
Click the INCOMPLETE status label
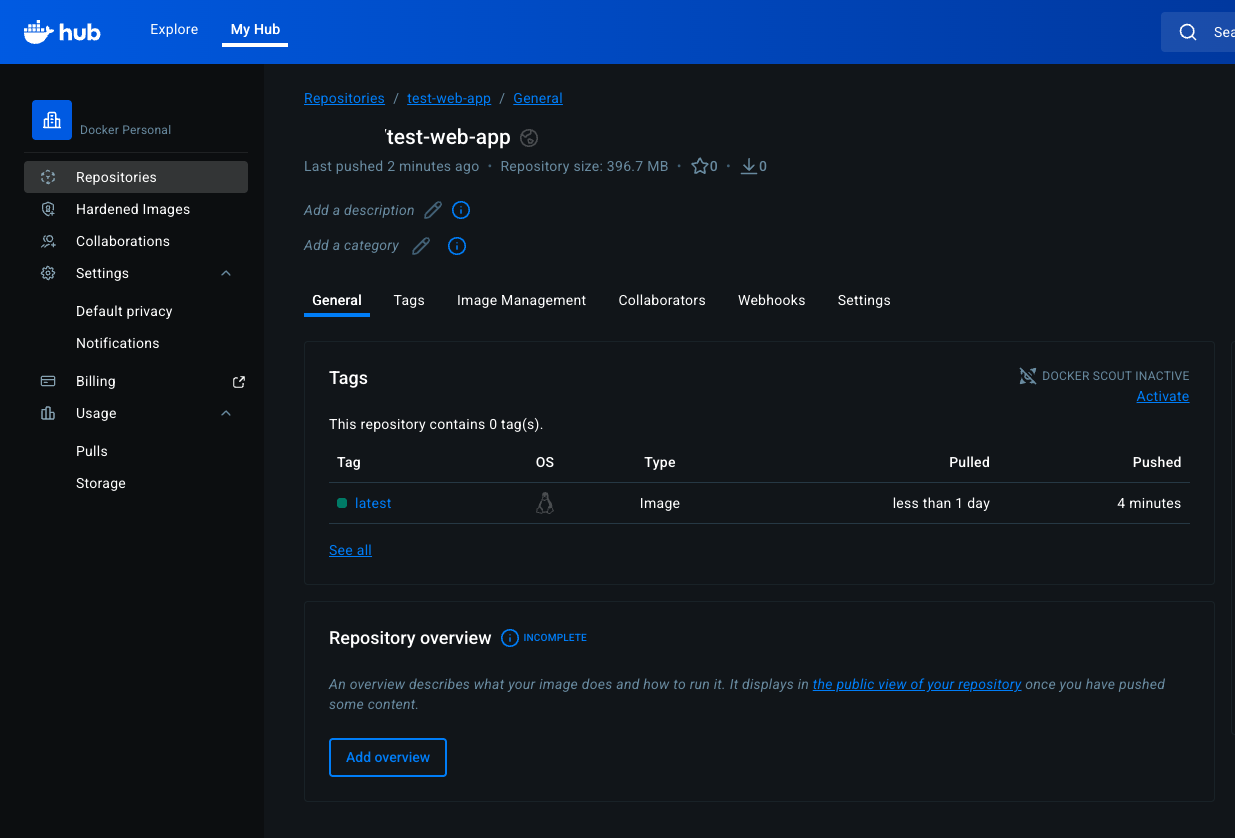click(x=555, y=637)
